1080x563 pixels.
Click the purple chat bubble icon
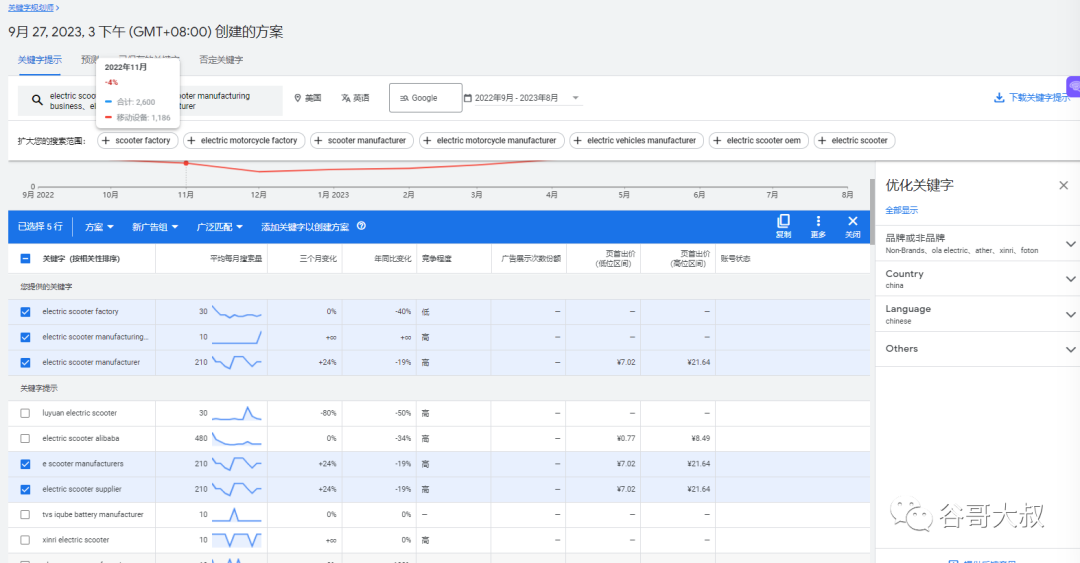pos(1074,87)
